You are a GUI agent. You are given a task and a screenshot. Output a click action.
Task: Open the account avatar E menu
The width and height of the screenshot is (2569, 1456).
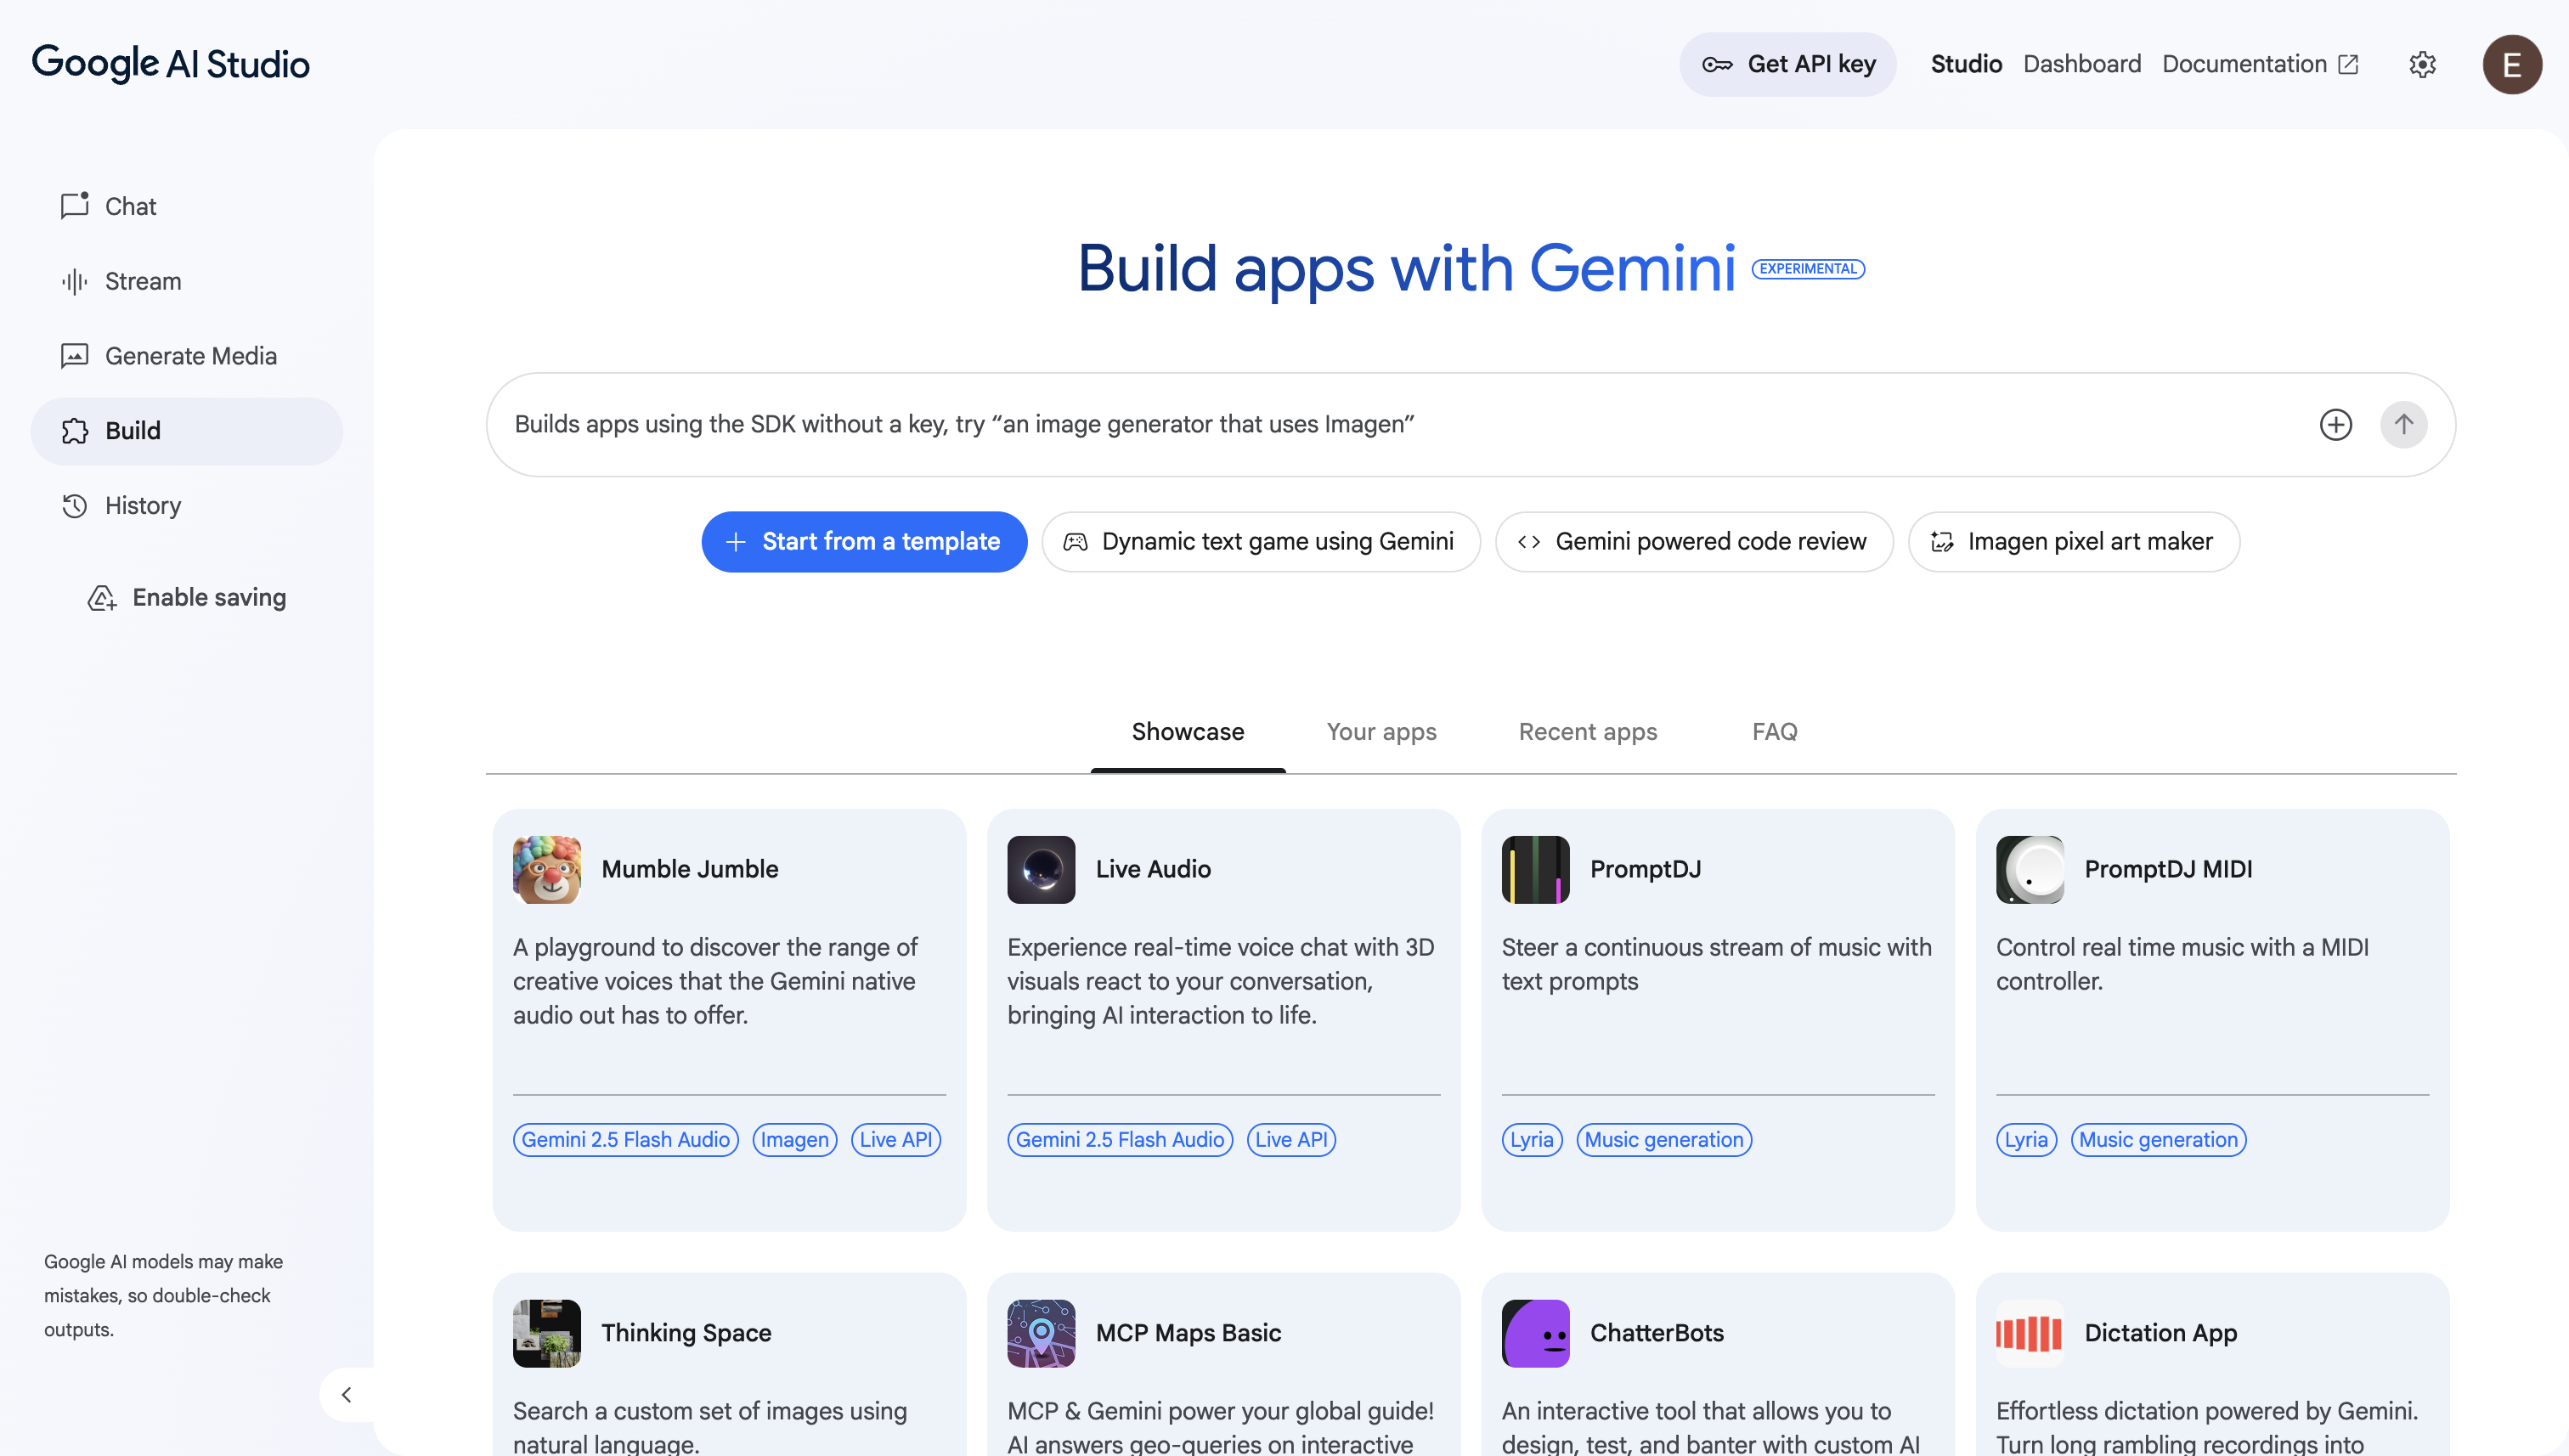coord(2512,65)
